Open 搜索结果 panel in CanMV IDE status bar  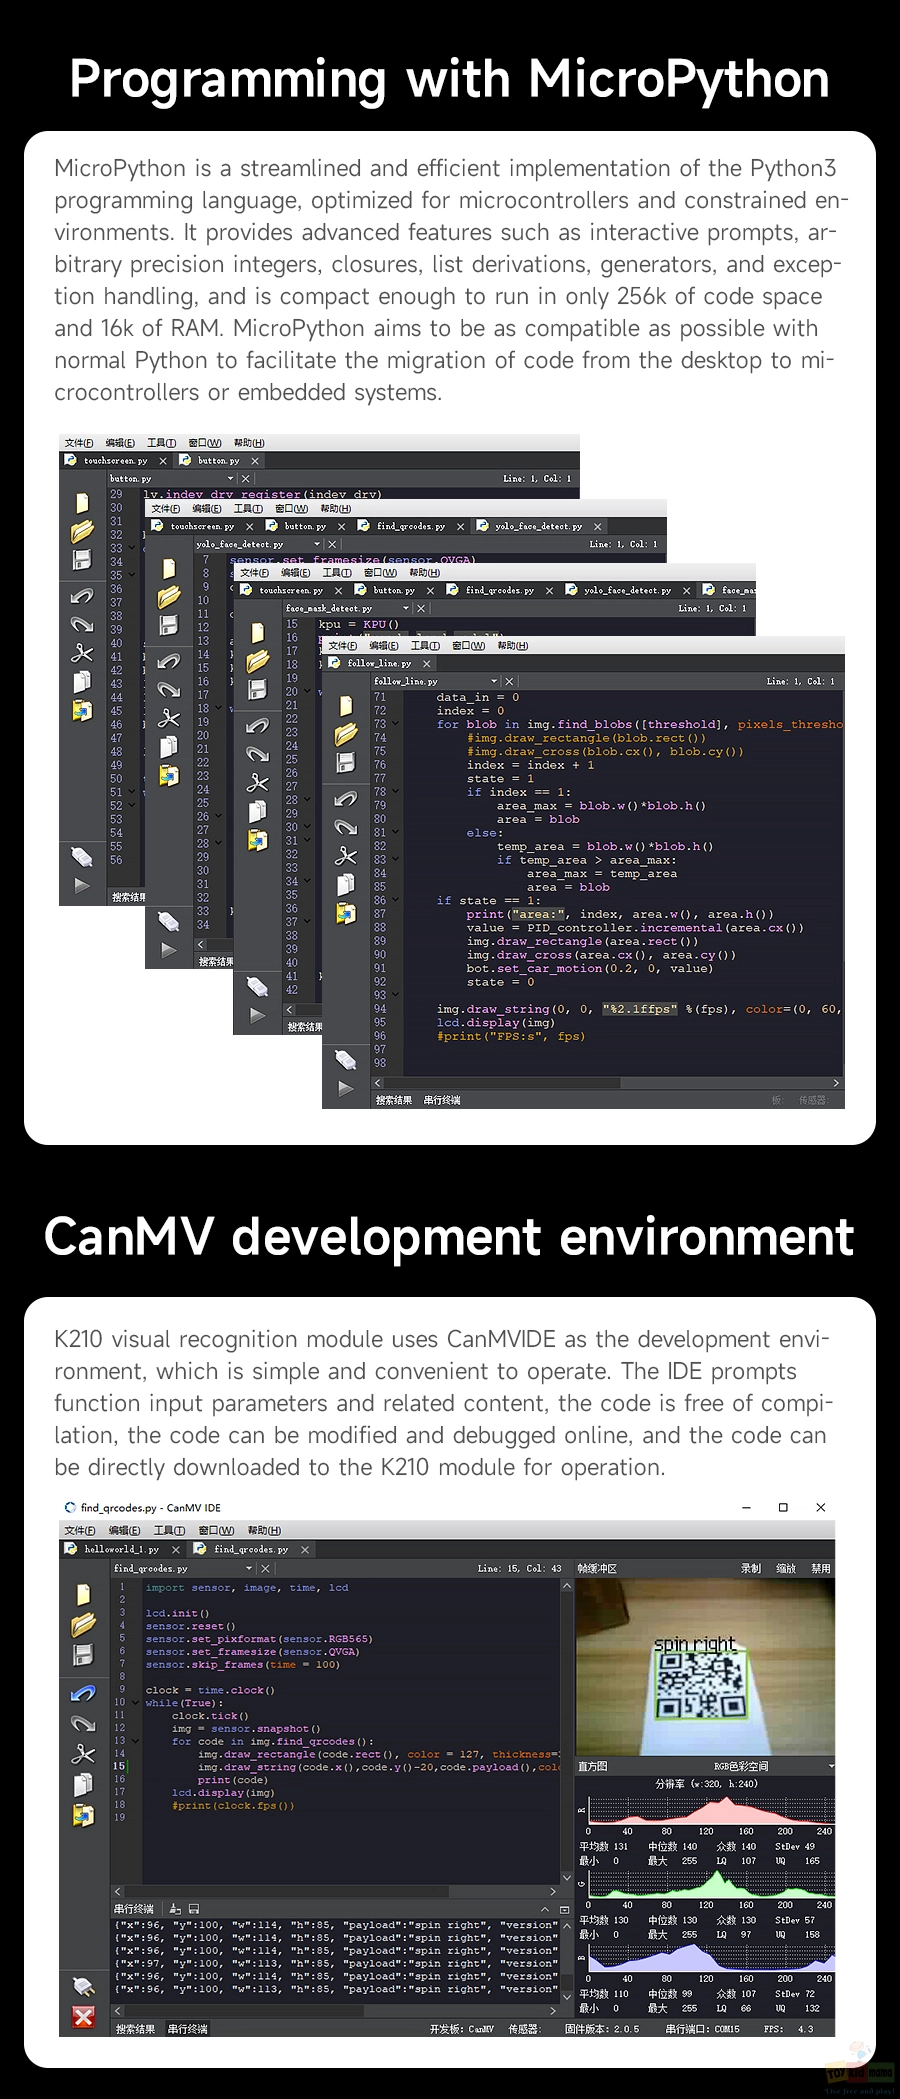click(x=135, y=2029)
